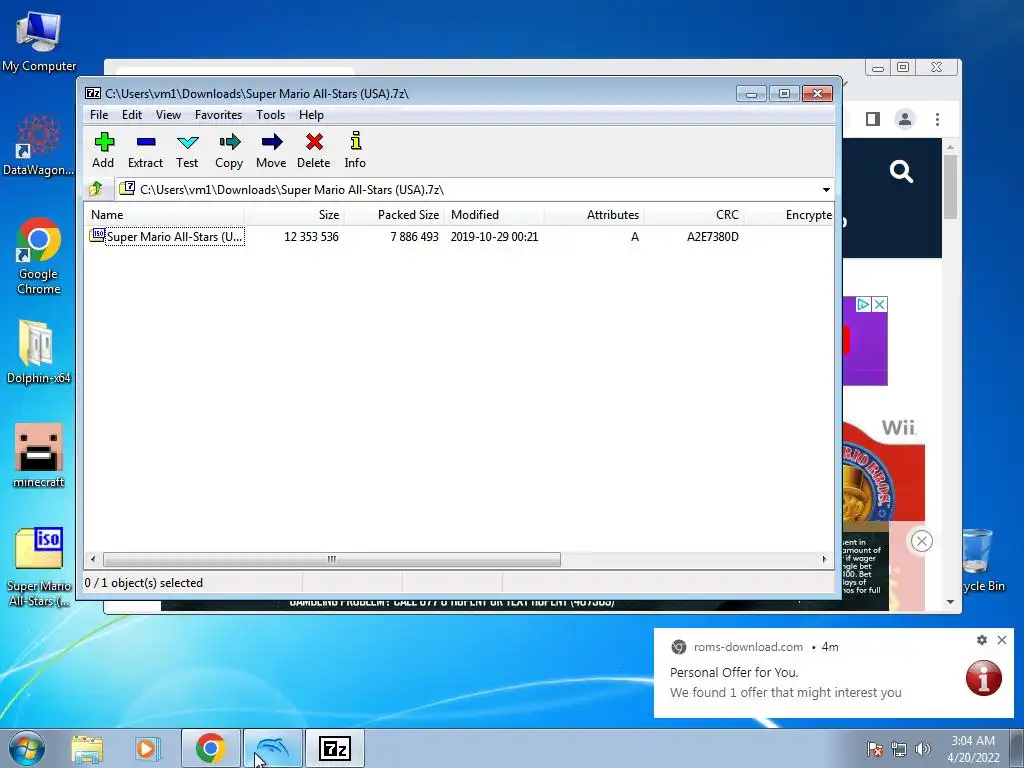This screenshot has width=1024, height=768.
Task: Switch to Chrome via taskbar icon
Action: point(210,748)
